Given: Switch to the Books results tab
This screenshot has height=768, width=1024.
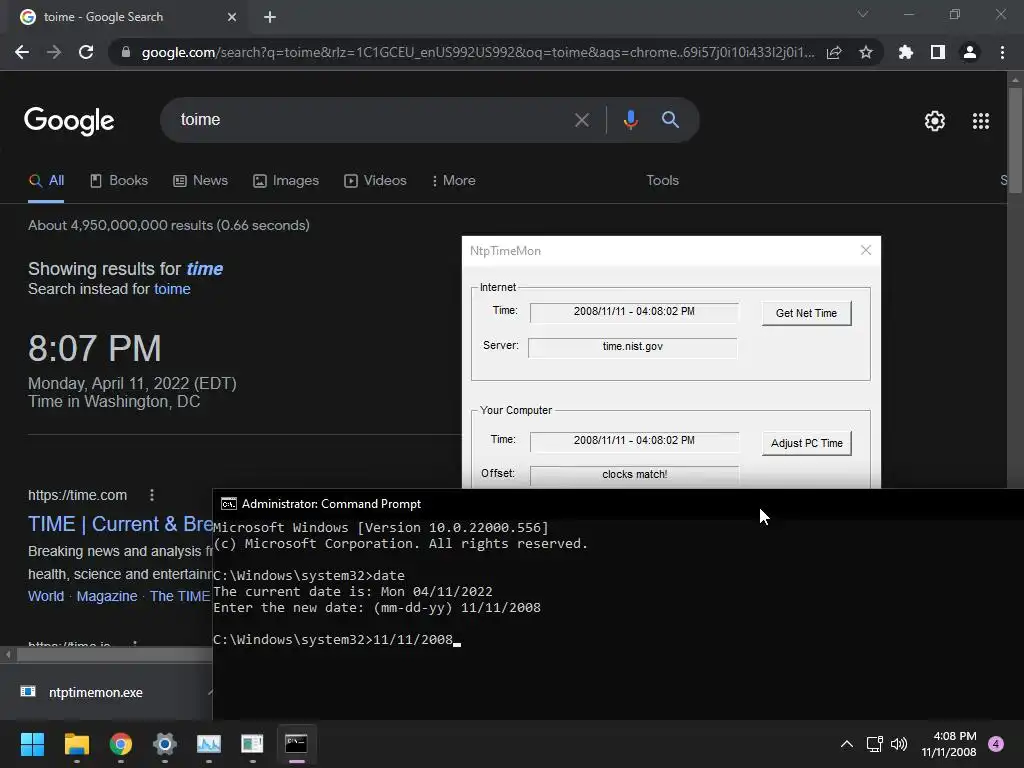Looking at the screenshot, I should (119, 181).
